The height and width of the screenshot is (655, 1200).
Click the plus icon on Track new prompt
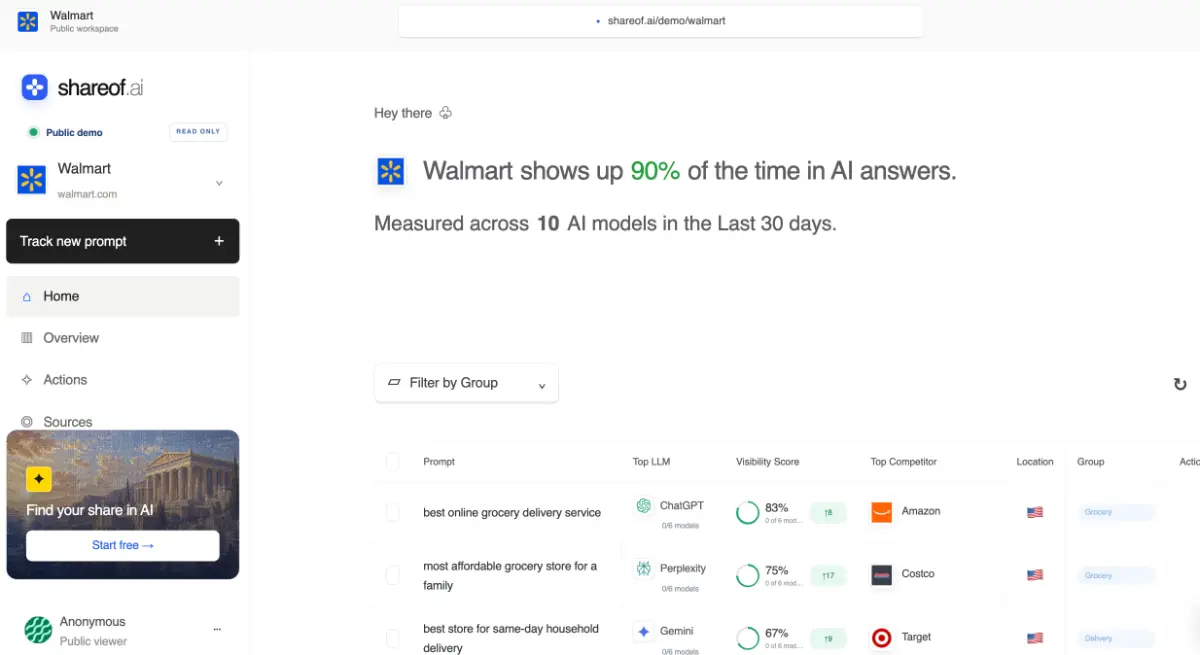[x=219, y=241]
